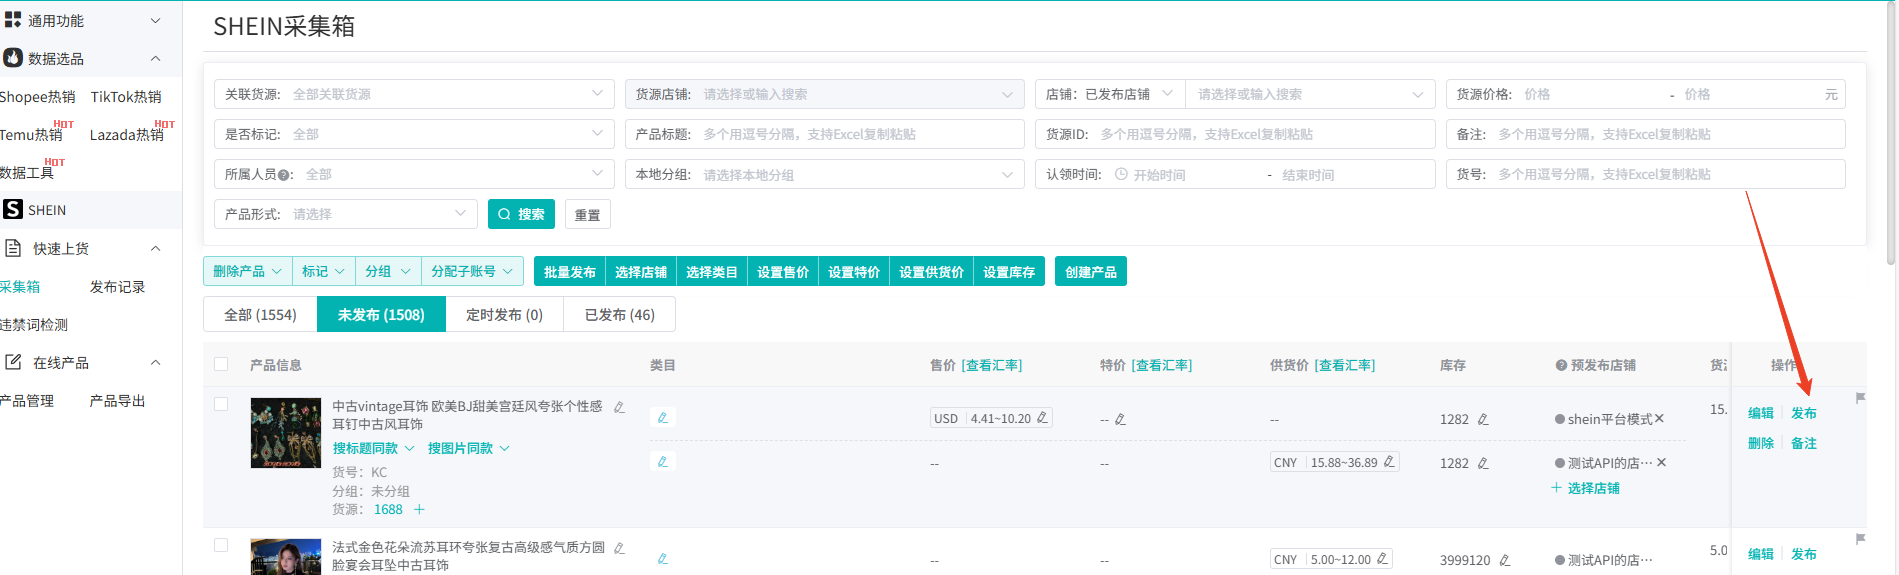
Task: Open the 中古vintage耳饰 product thumbnail
Action: (x=286, y=433)
